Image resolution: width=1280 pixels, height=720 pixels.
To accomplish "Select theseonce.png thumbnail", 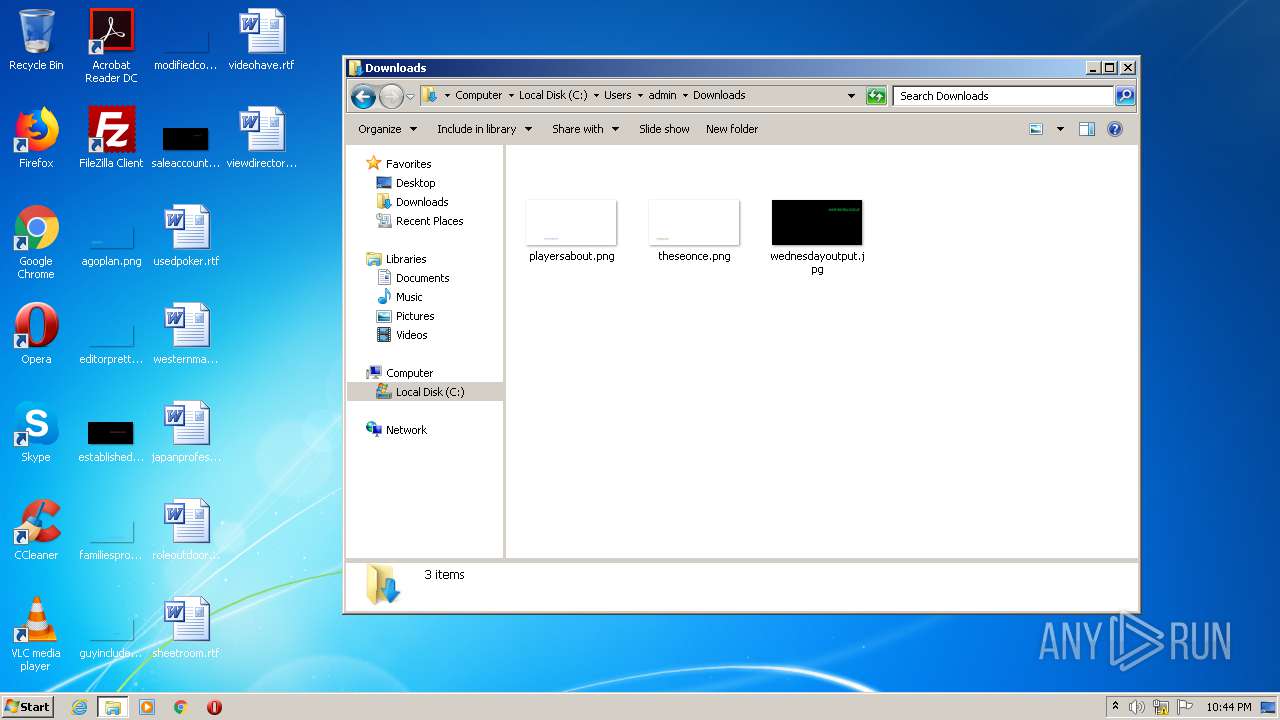I will [x=694, y=231].
